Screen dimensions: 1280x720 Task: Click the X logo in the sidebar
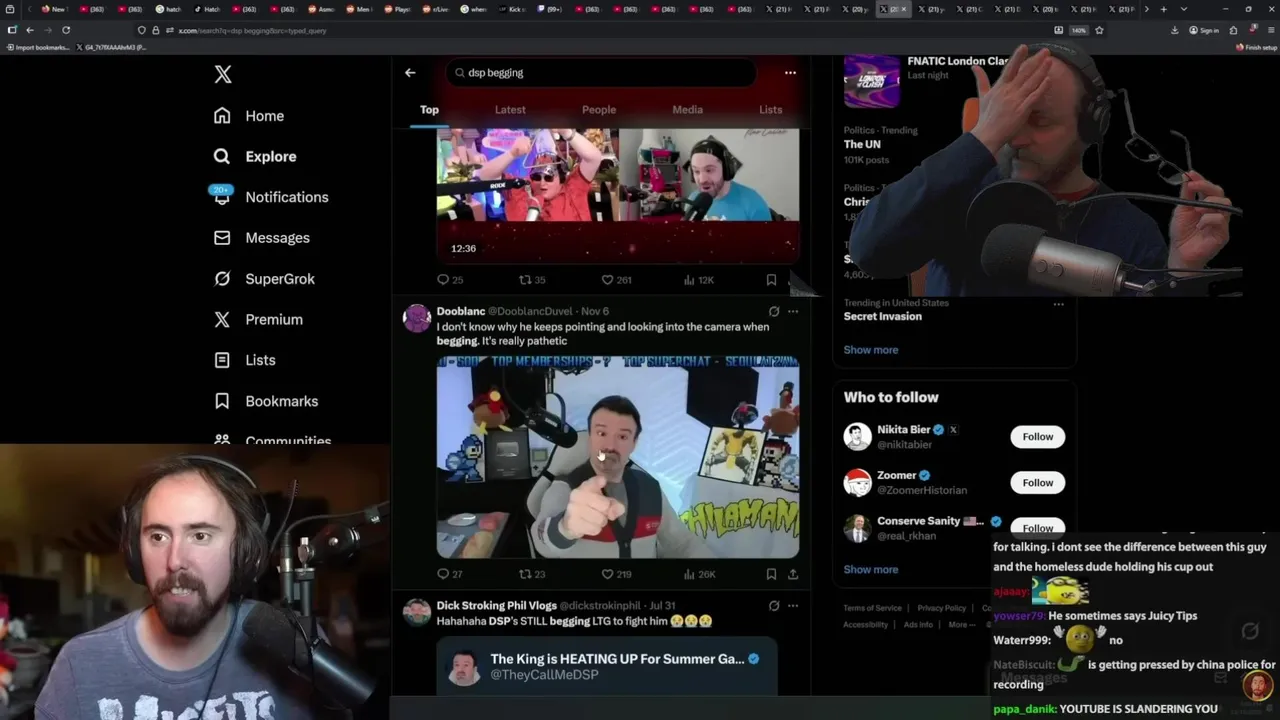(x=223, y=74)
